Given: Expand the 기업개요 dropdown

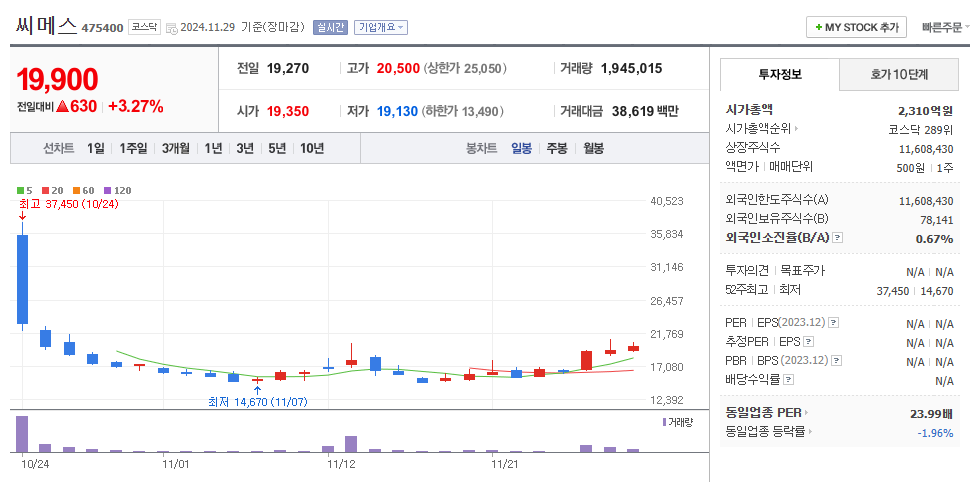Looking at the screenshot, I should click(x=380, y=27).
